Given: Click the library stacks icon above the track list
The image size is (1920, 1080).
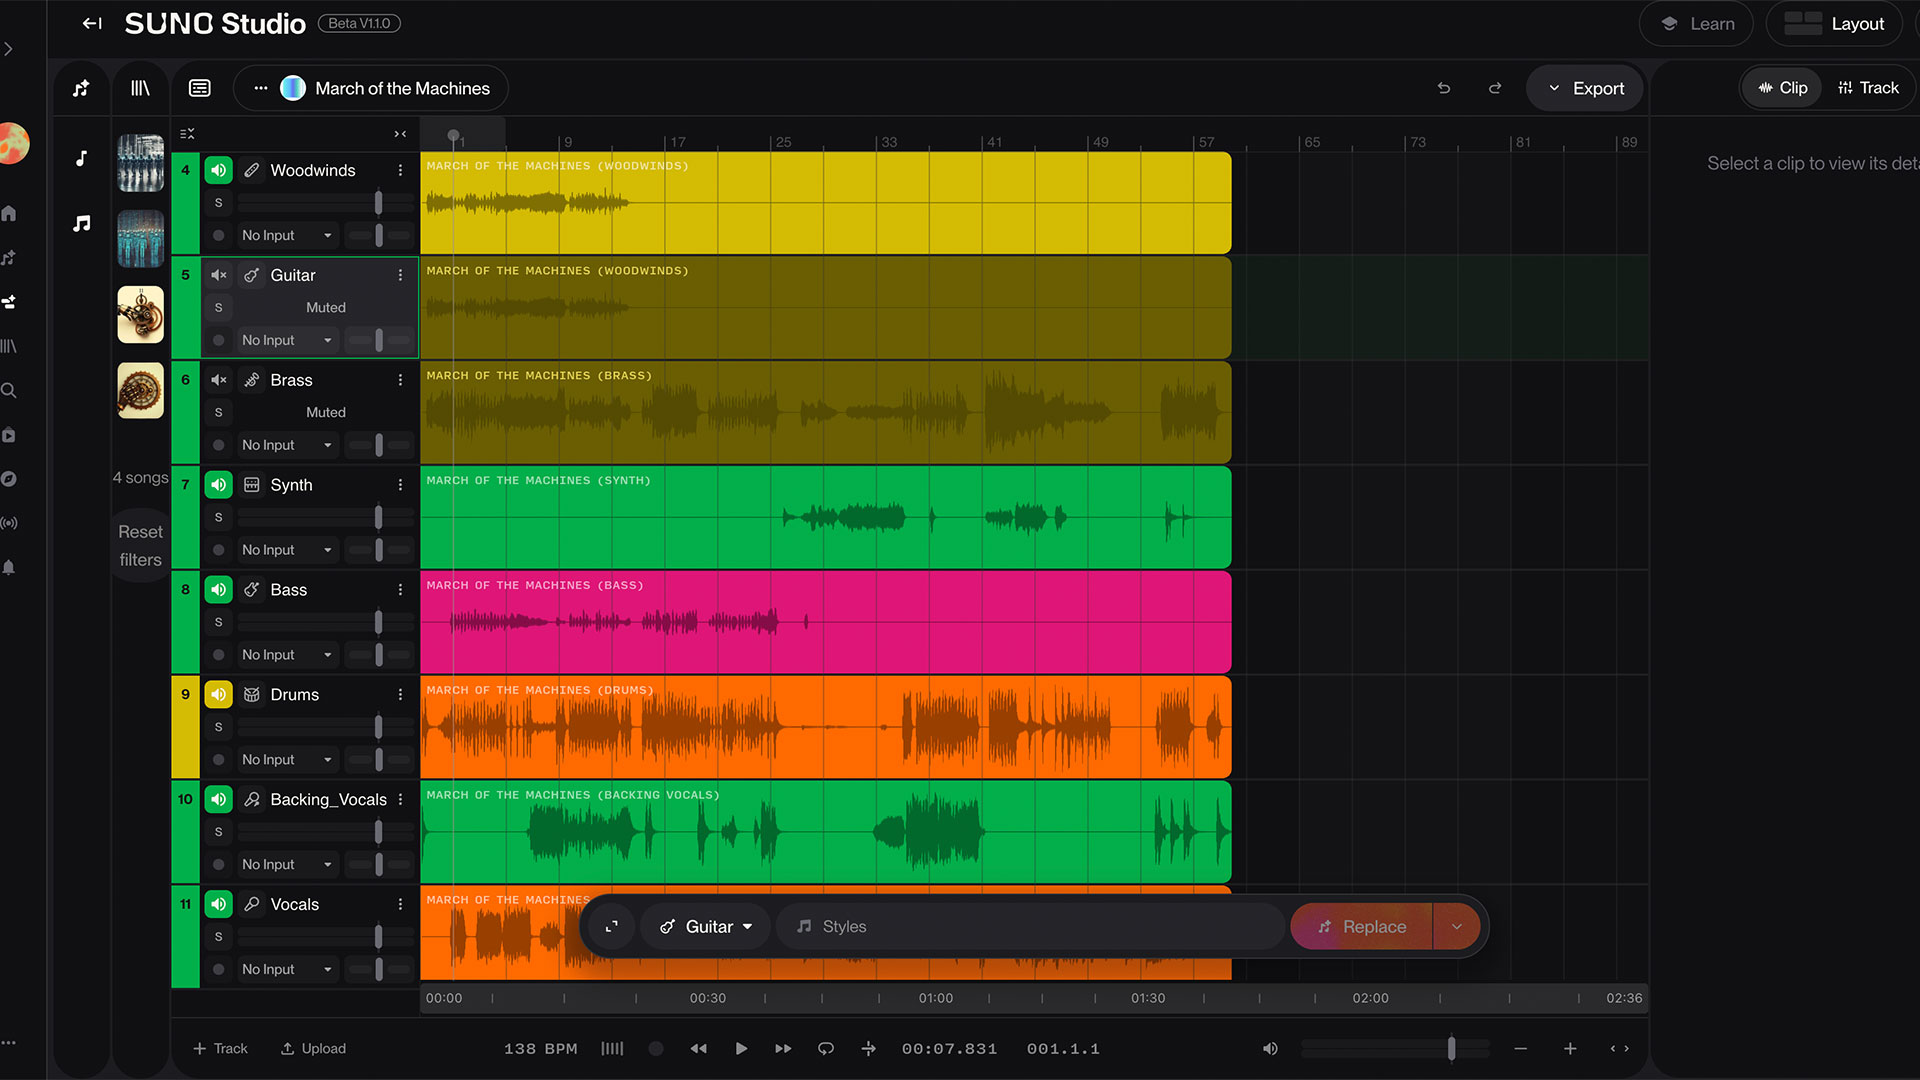Looking at the screenshot, I should pyautogui.click(x=140, y=87).
